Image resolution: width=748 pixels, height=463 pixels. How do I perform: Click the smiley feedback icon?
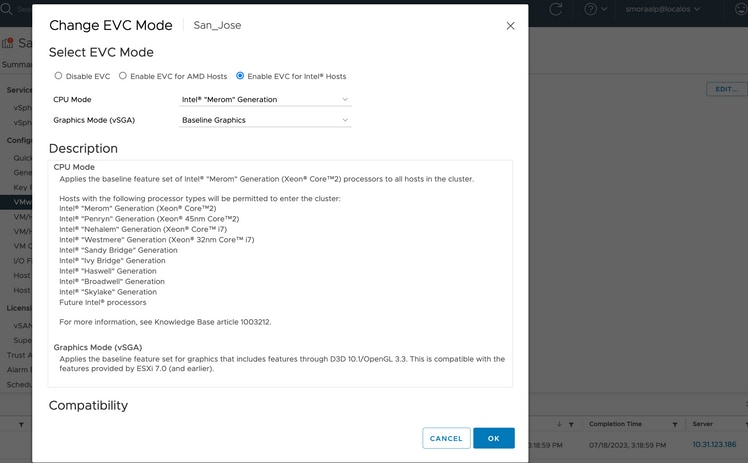[x=742, y=9]
